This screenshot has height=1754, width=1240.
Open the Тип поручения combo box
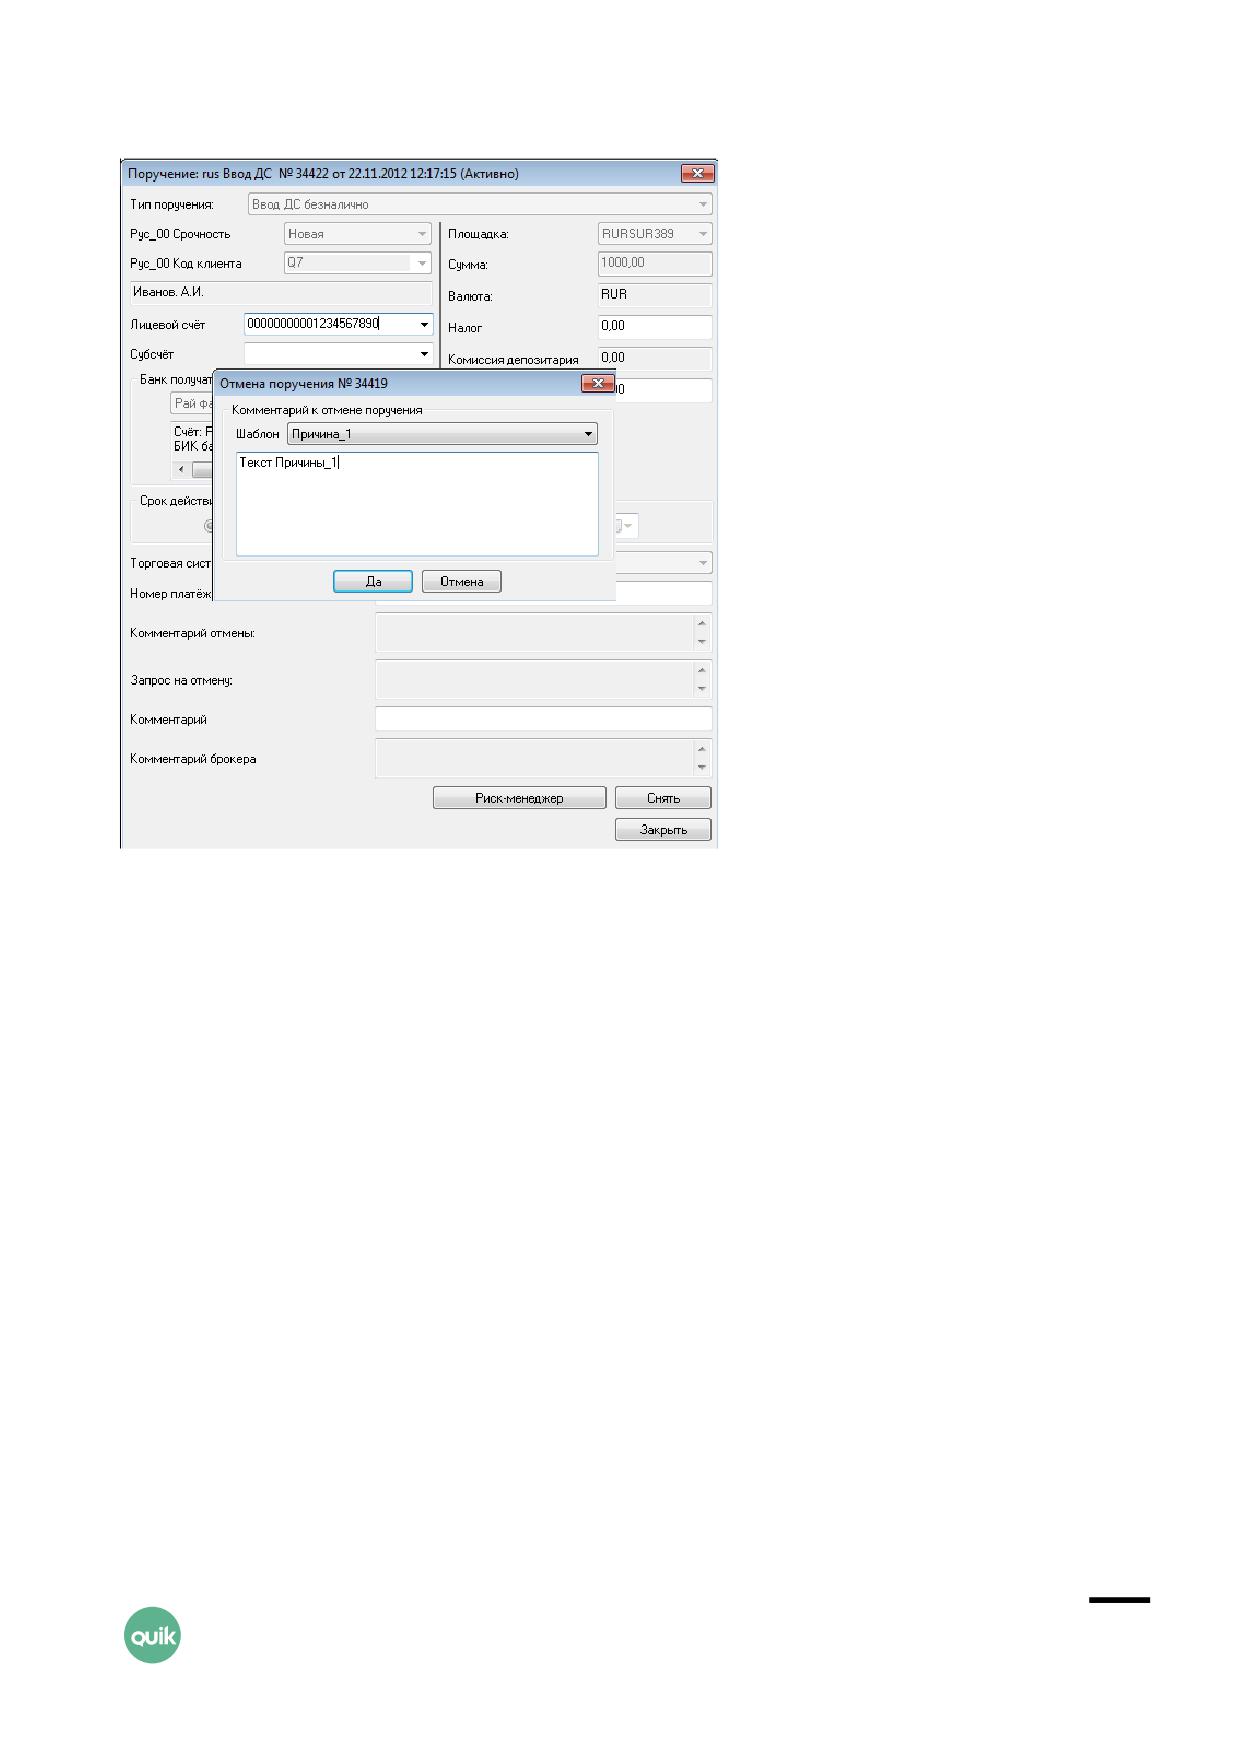click(480, 204)
